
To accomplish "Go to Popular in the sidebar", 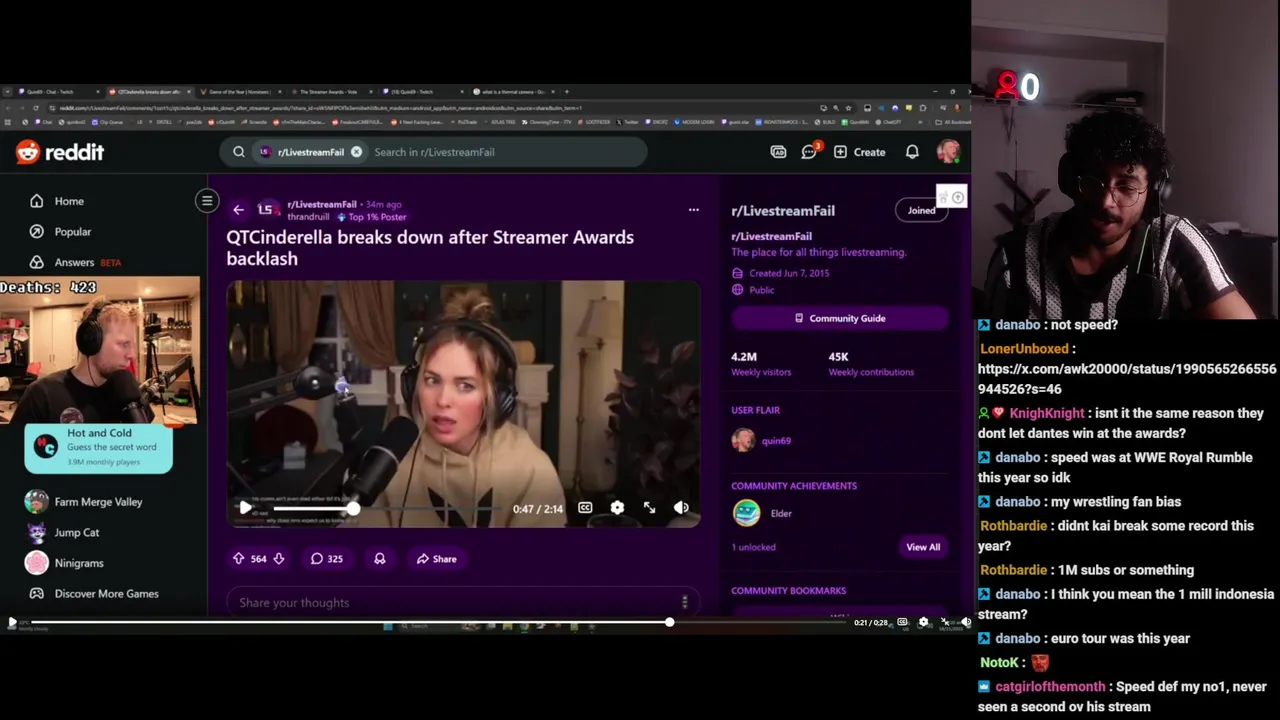I will (61, 232).
